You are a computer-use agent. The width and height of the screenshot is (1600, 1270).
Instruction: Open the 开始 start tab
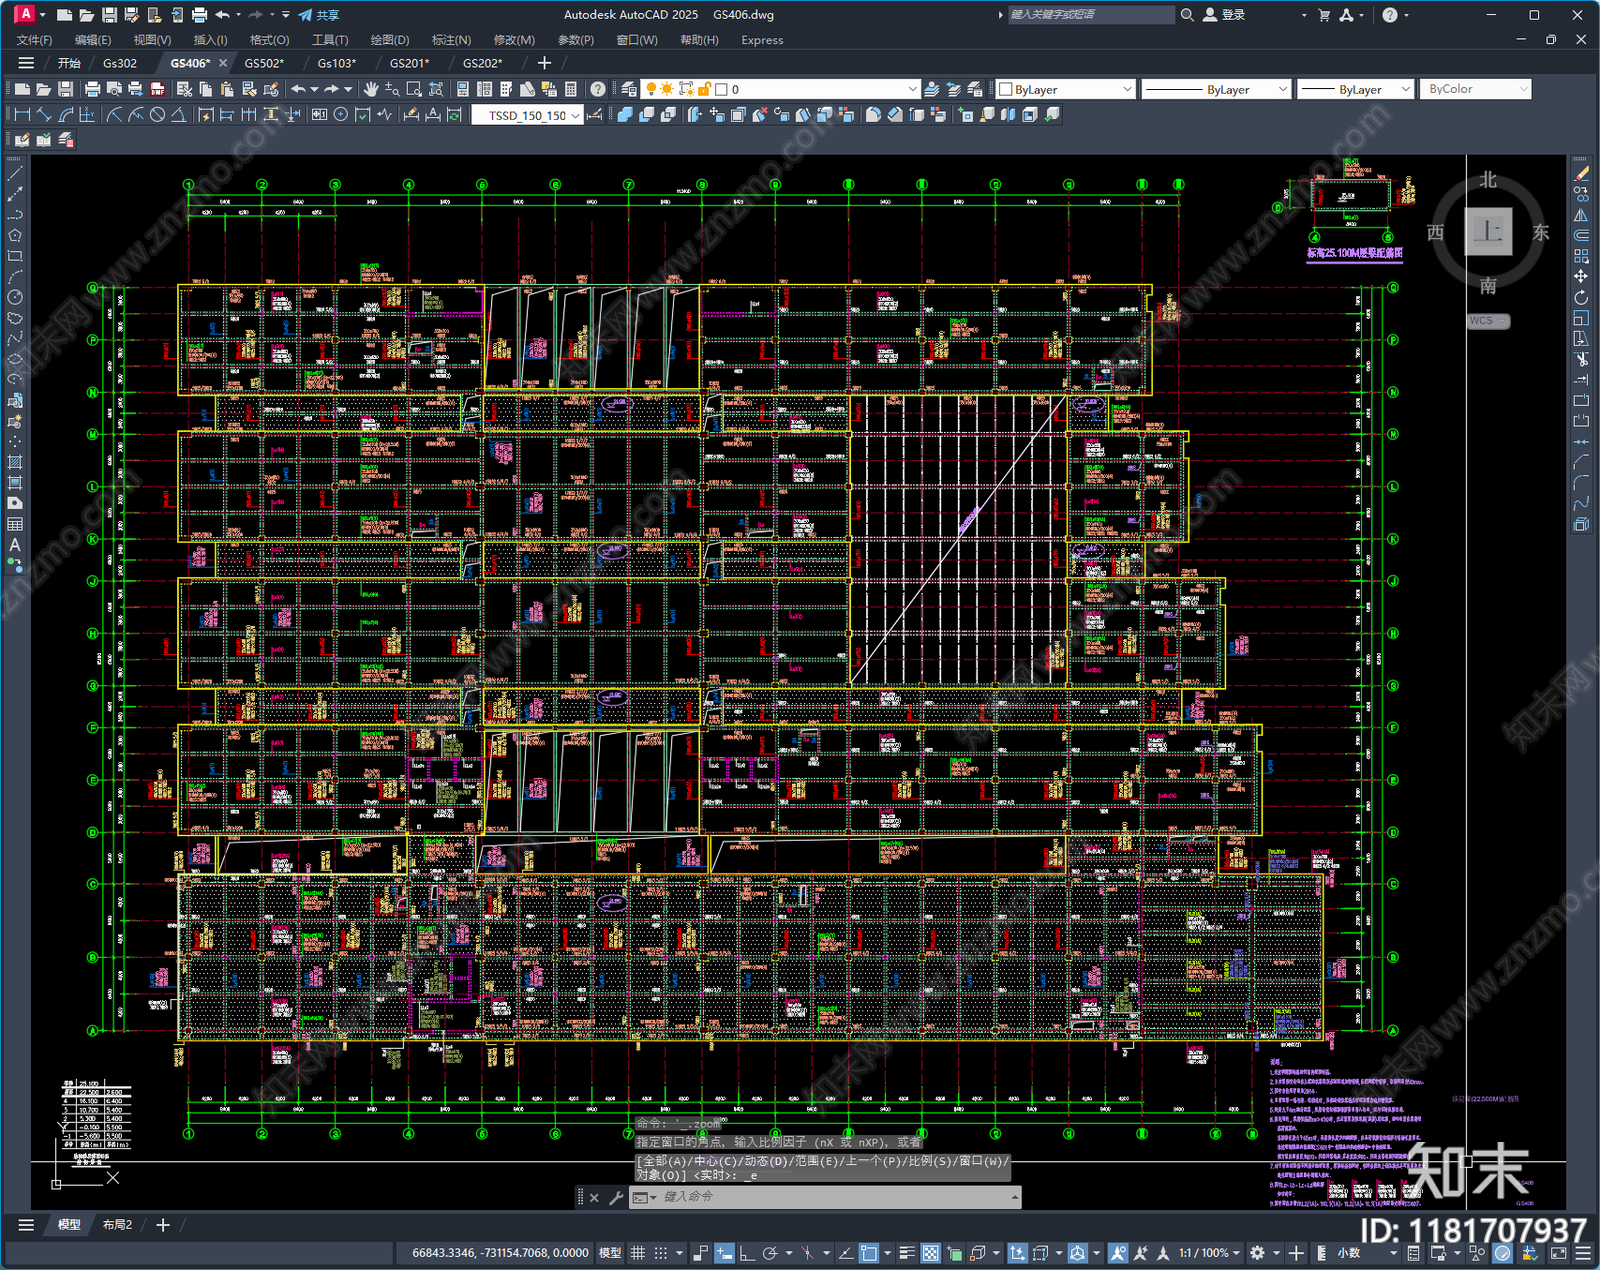[x=69, y=63]
